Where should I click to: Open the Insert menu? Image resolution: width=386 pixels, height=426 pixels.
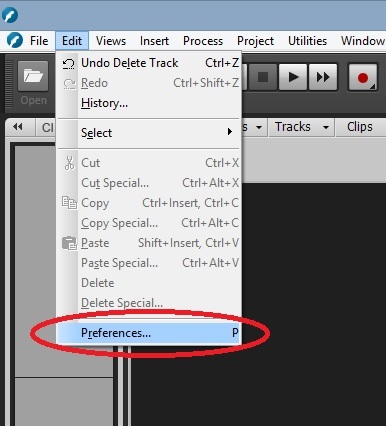click(154, 41)
